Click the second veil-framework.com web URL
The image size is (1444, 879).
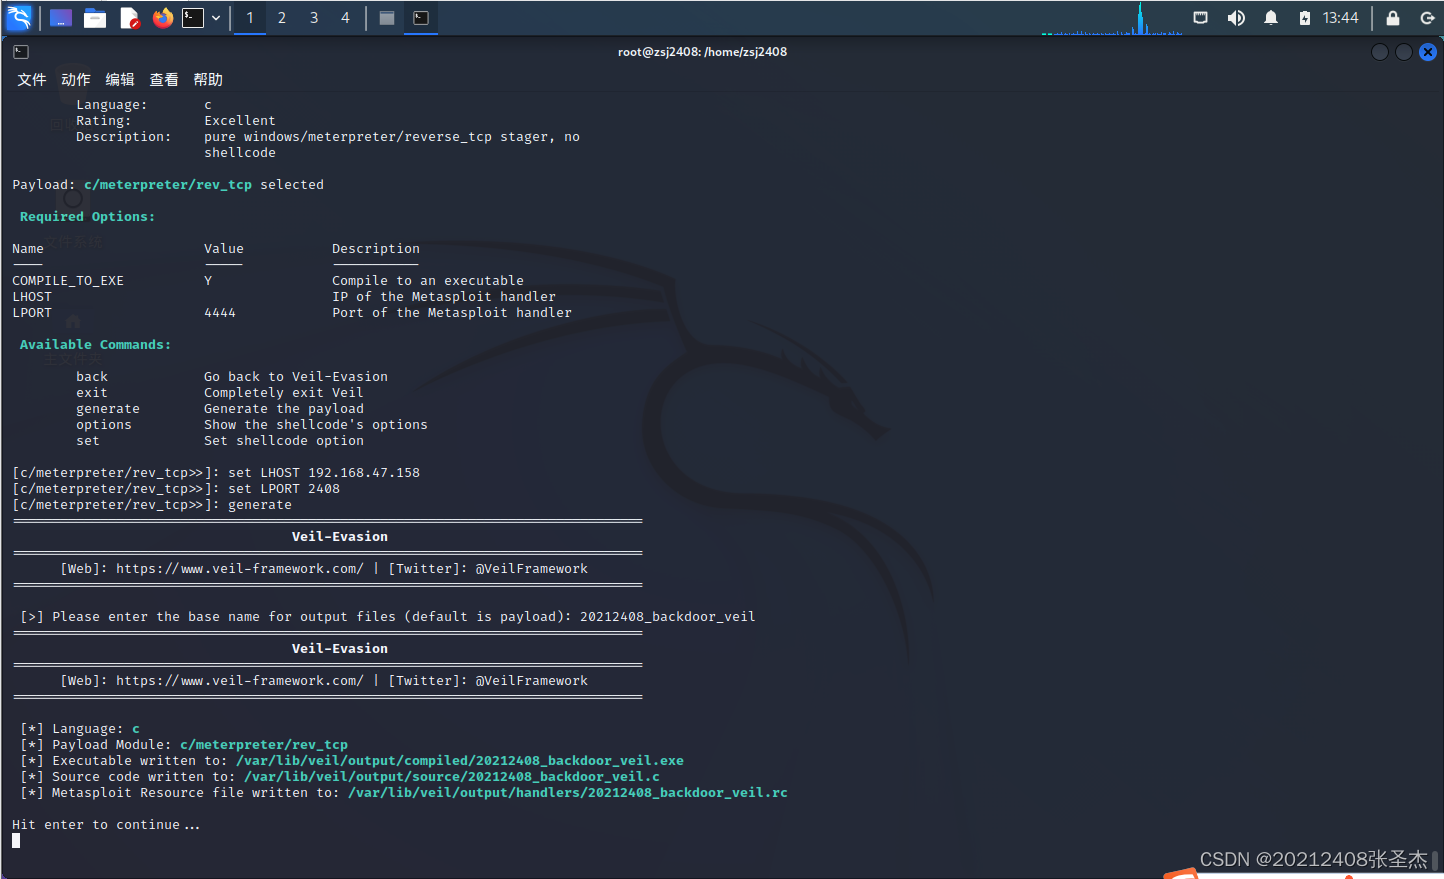tap(240, 681)
